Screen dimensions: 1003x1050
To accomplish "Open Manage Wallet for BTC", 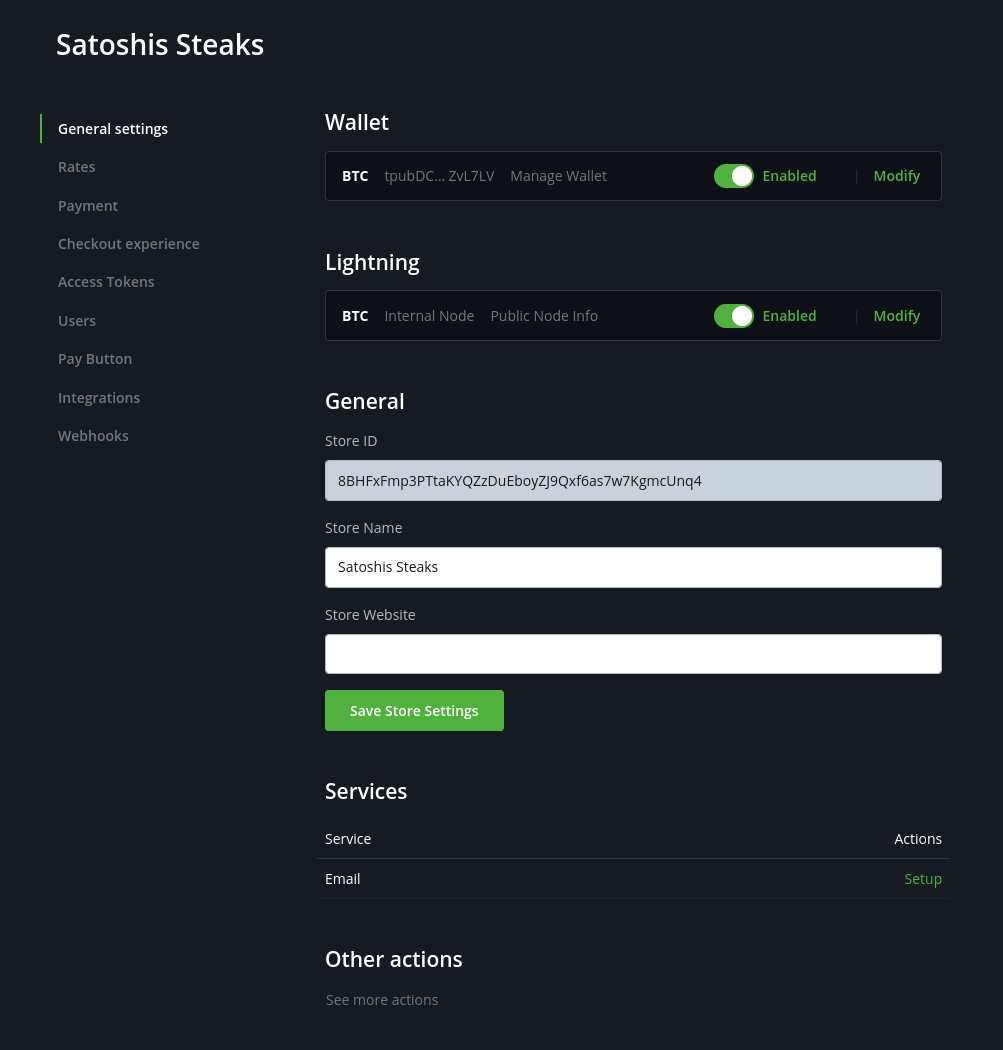I will 558,175.
